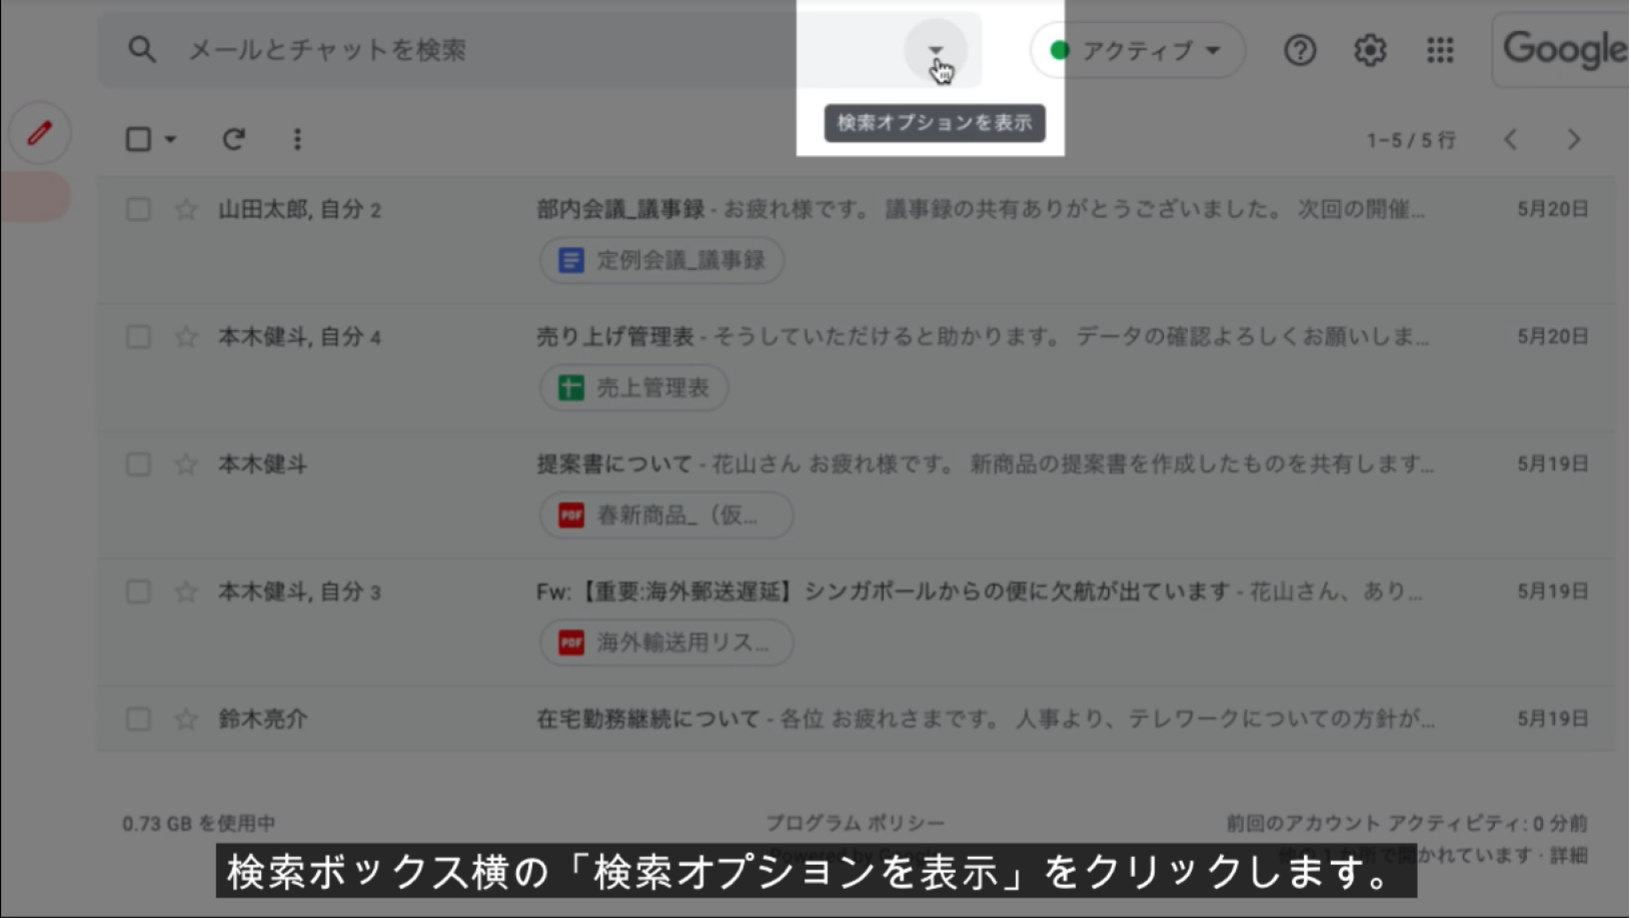1631x918 pixels.
Task: Check the 在宅勤務継続について email checkbox
Action: pos(138,719)
